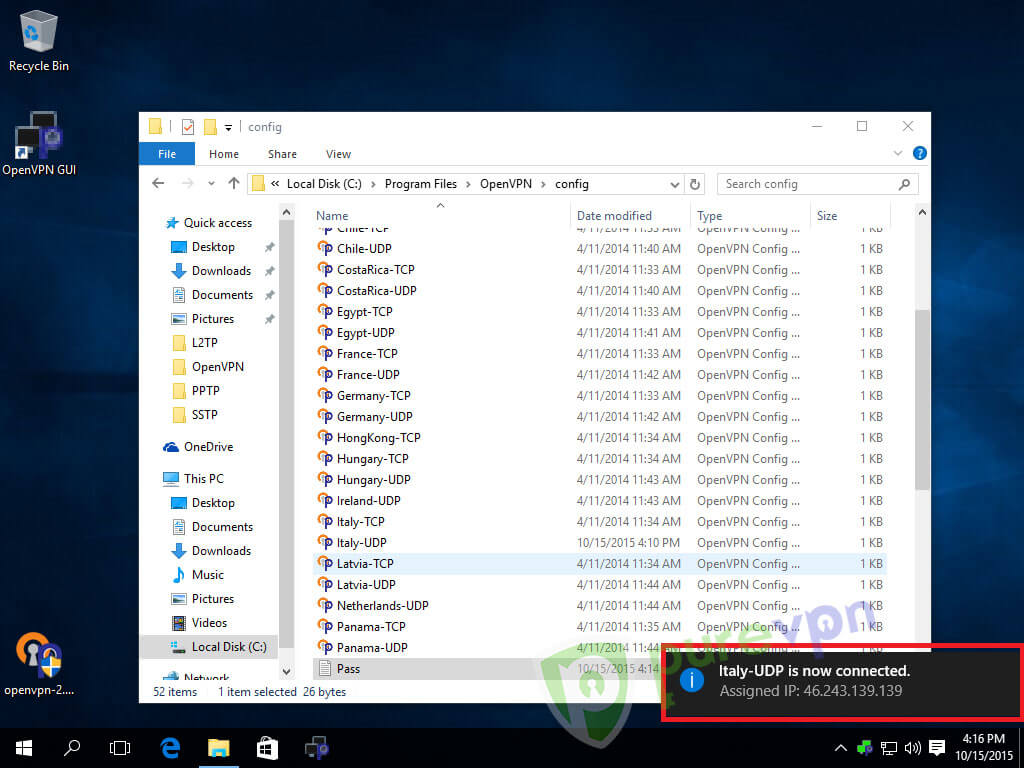Go Back using the navigation arrow
Screen dimensions: 1024x768
tap(158, 184)
